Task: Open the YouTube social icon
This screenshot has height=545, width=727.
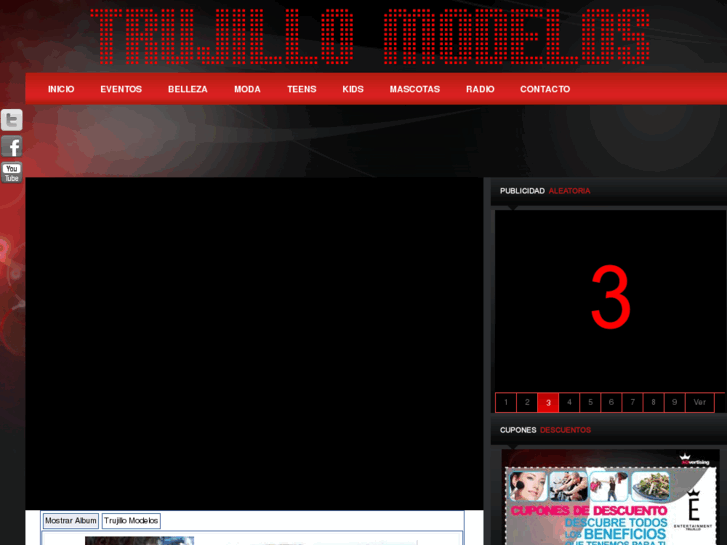Action: tap(12, 173)
